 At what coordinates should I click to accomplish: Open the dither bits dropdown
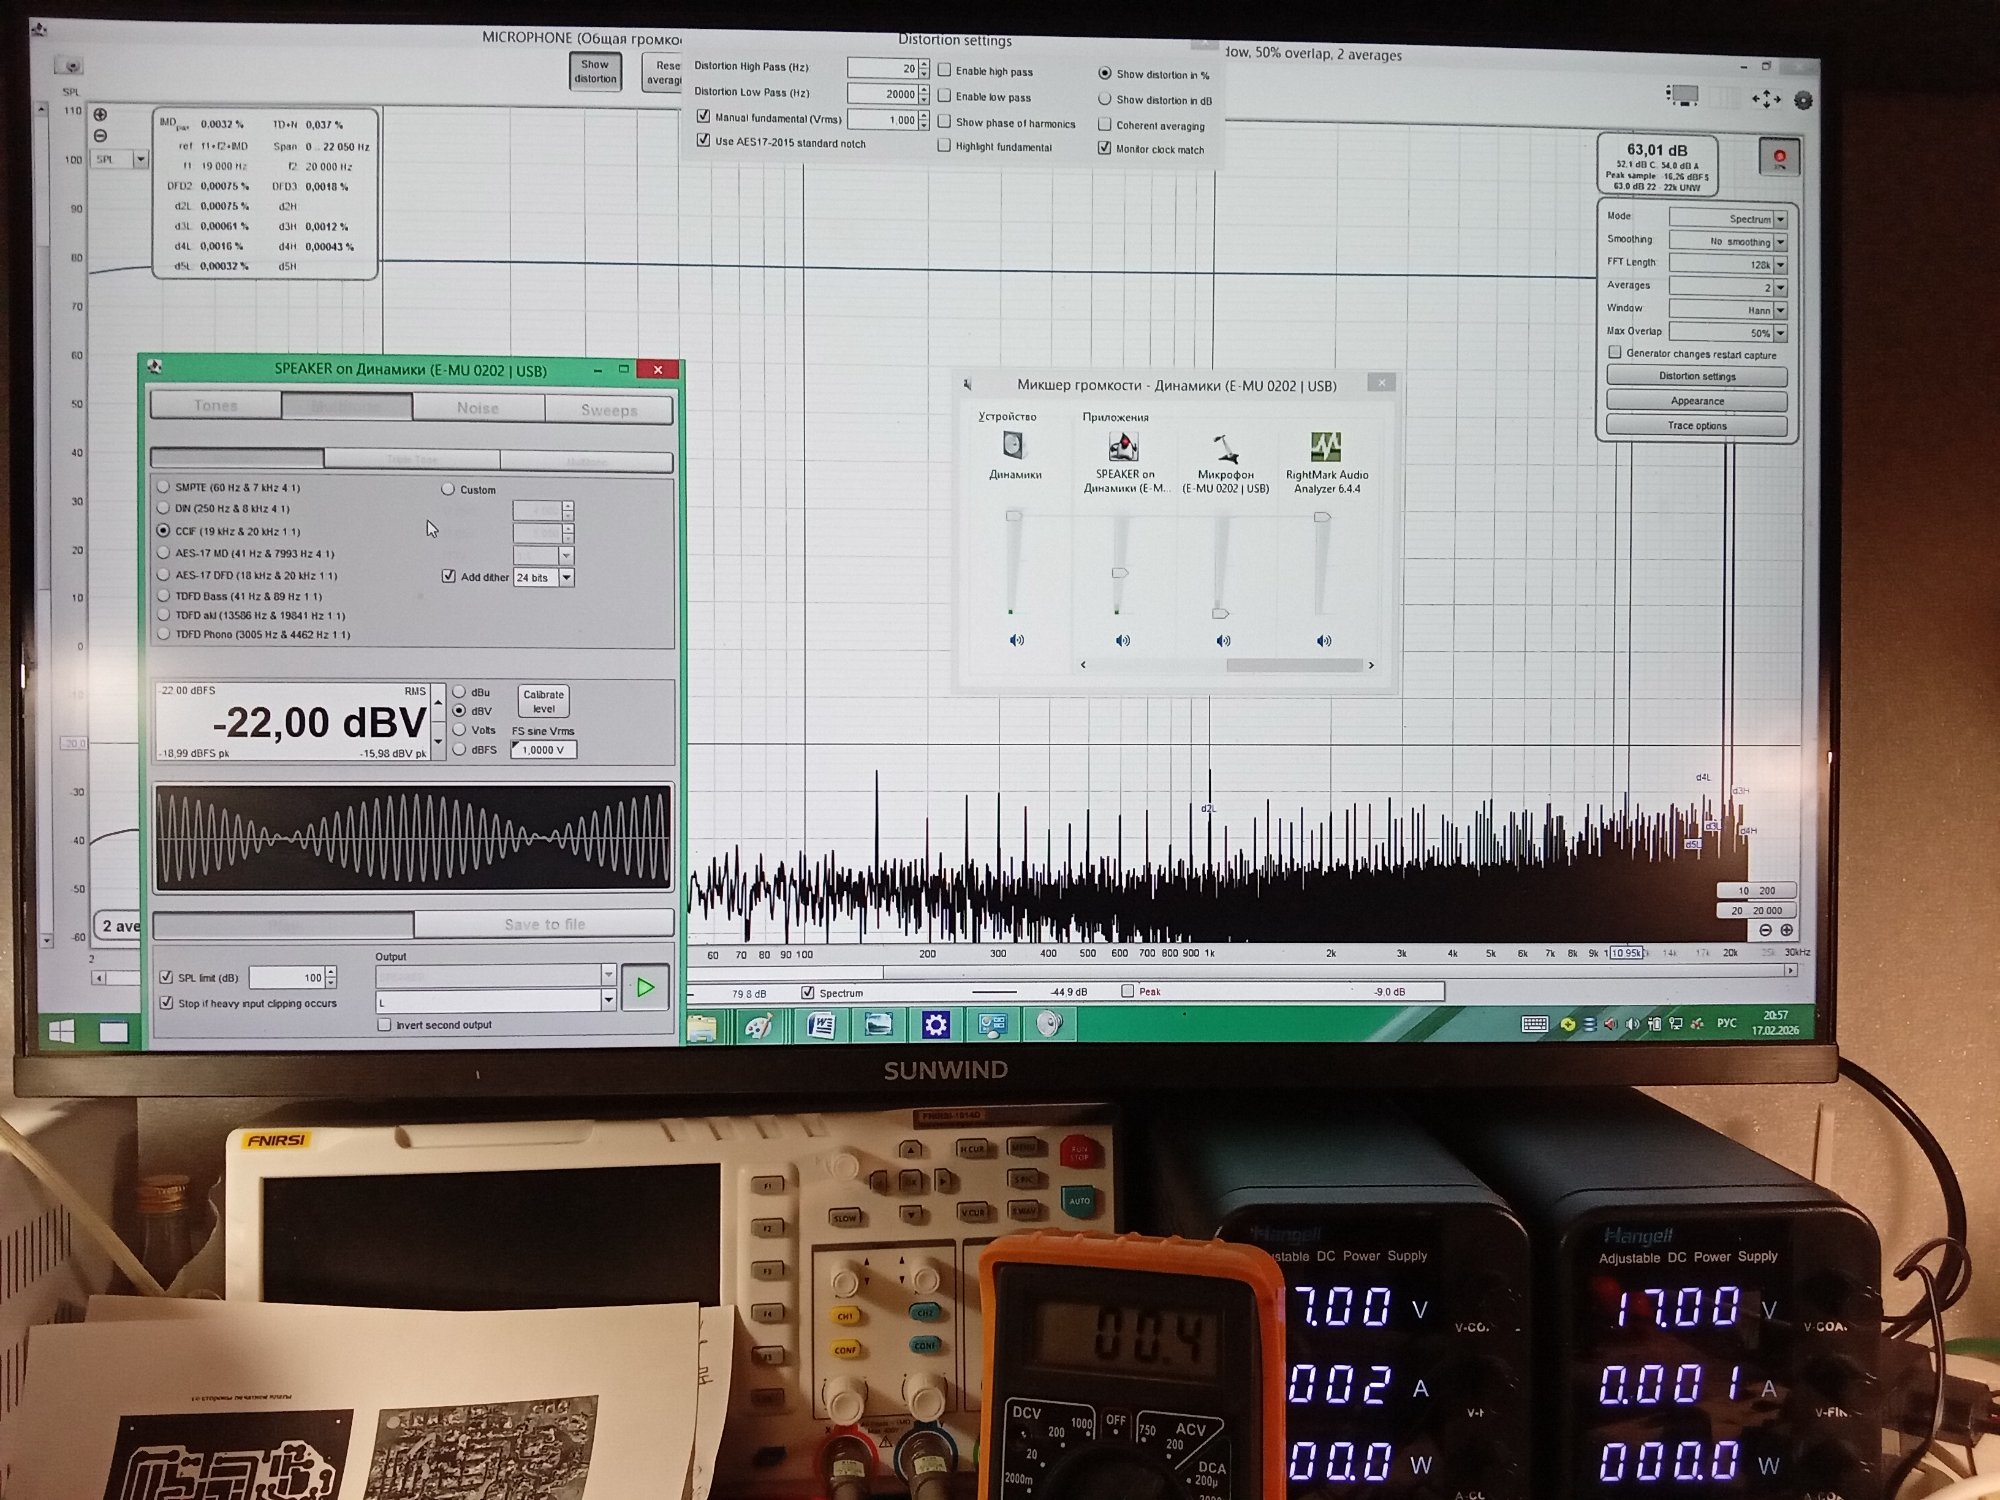566,577
